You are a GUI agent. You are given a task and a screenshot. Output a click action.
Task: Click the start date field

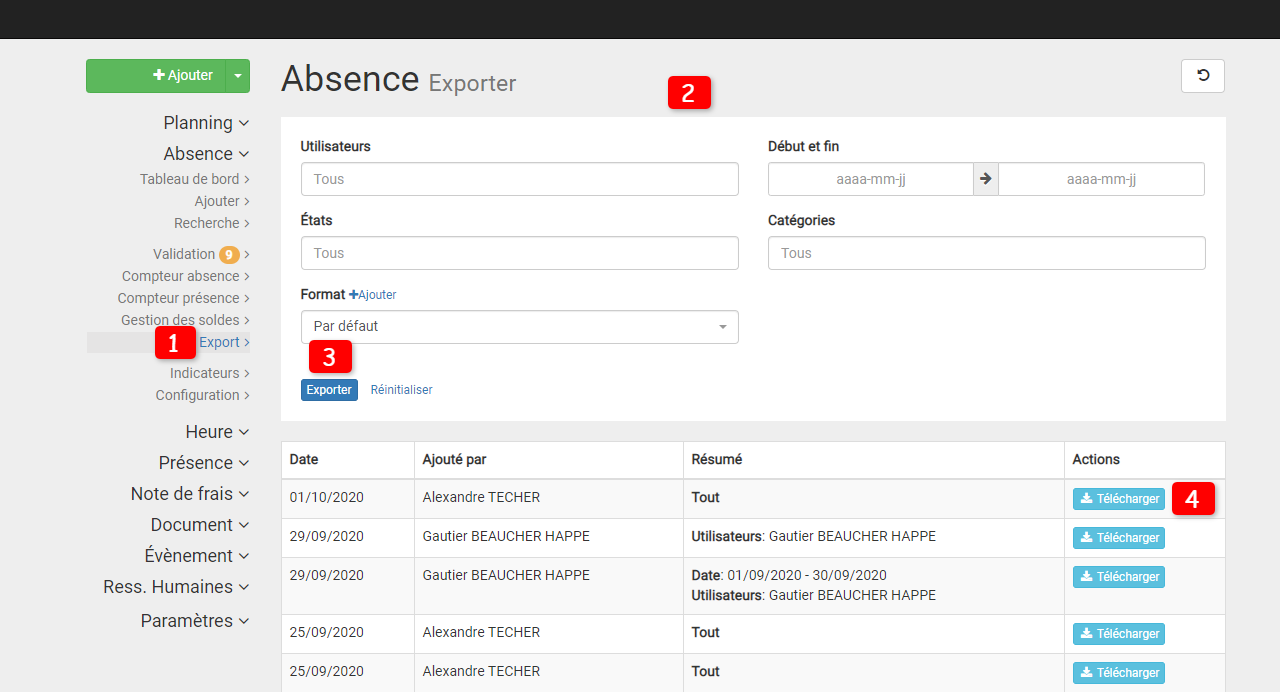pos(871,179)
